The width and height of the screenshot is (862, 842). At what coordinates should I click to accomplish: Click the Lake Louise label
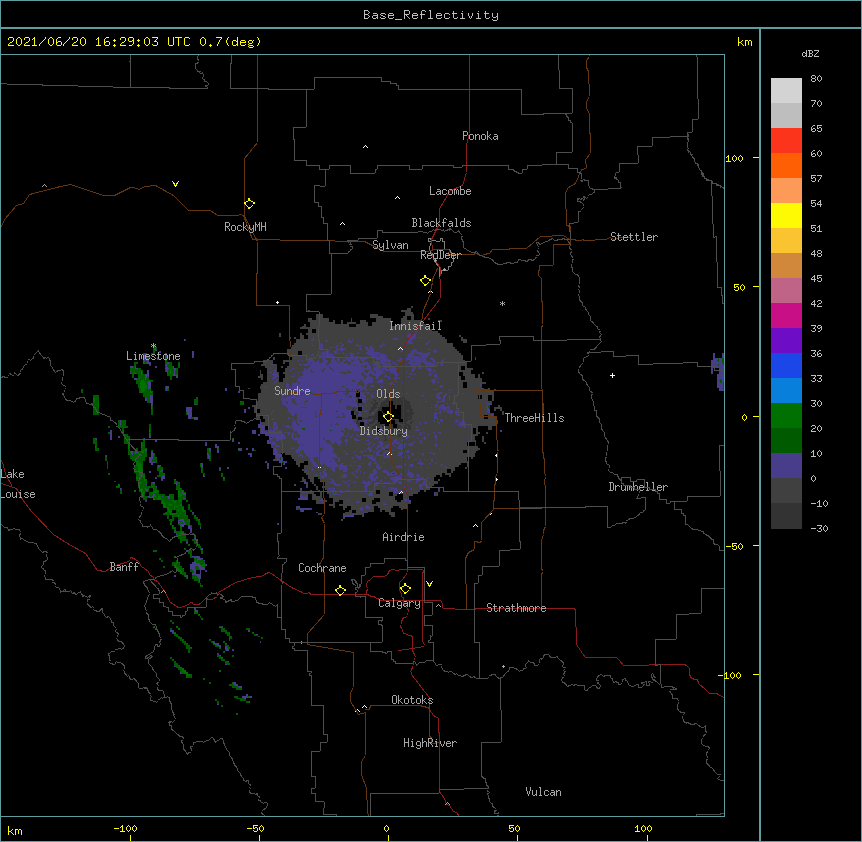point(18,484)
